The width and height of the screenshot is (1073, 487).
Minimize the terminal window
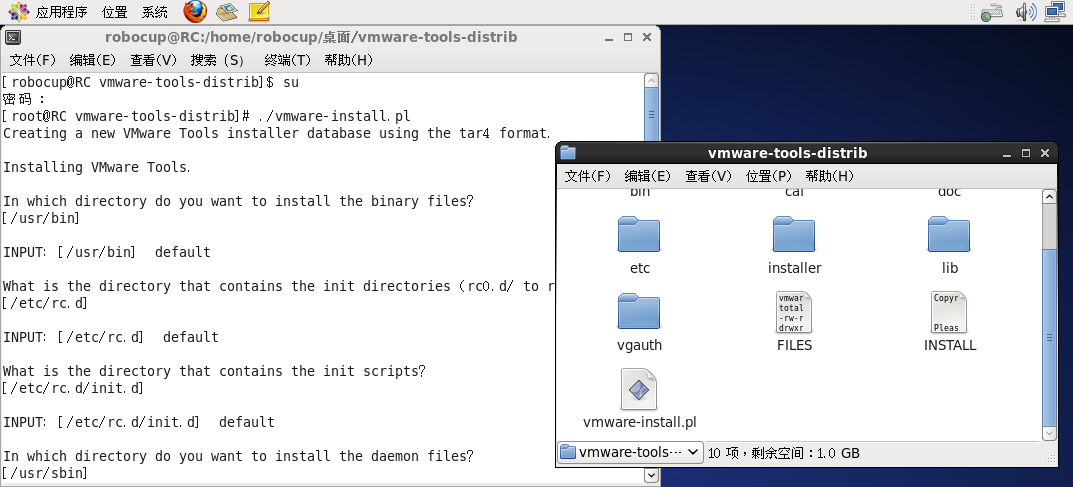tap(609, 38)
